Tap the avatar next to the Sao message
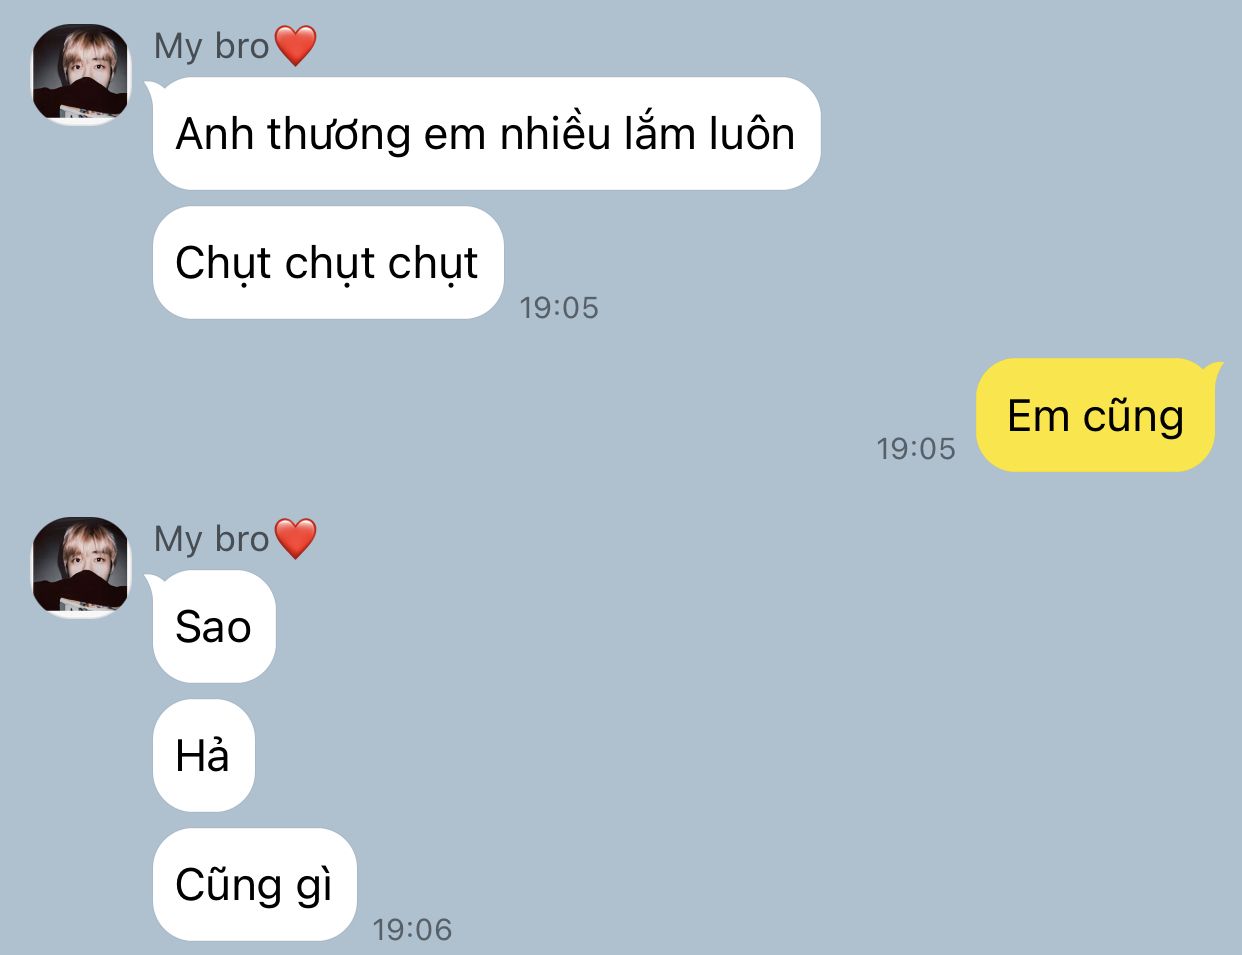This screenshot has width=1242, height=955. tap(81, 567)
